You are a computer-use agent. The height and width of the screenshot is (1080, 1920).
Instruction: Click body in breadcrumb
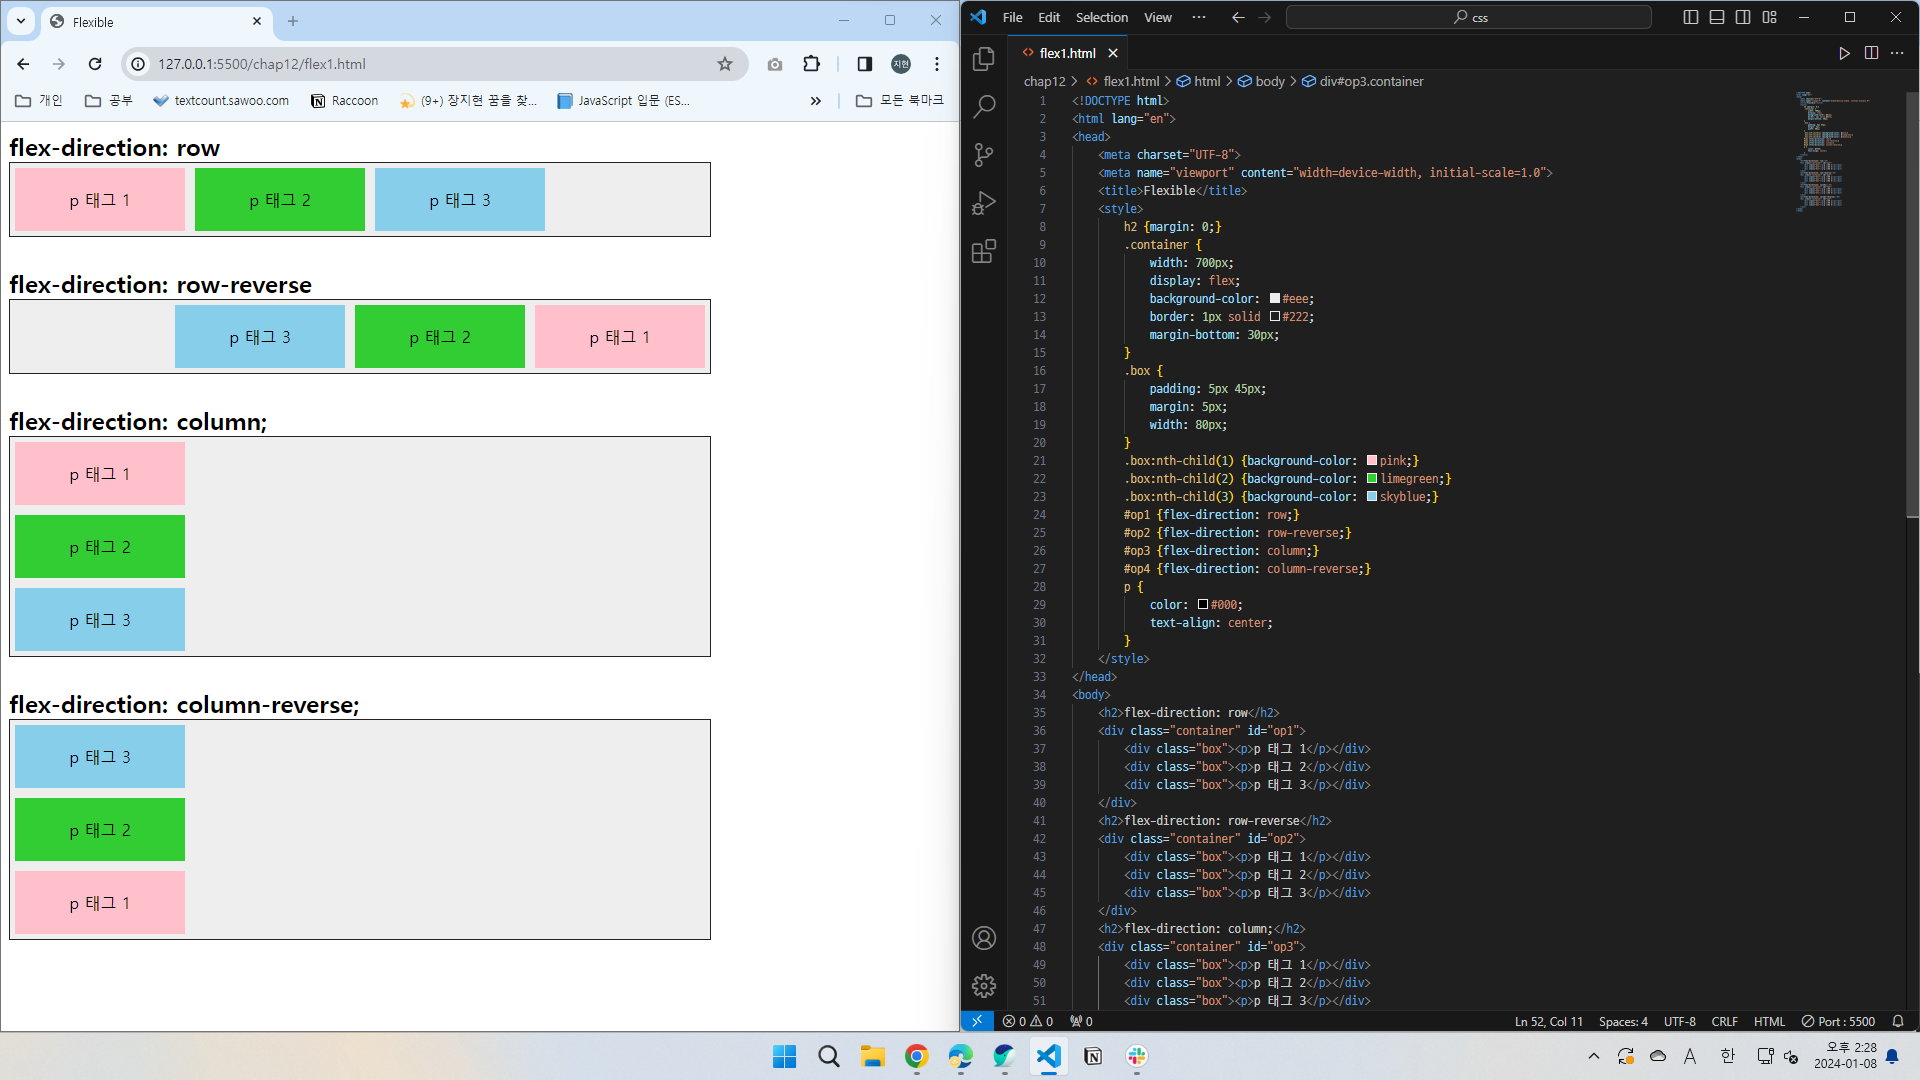click(x=1270, y=81)
